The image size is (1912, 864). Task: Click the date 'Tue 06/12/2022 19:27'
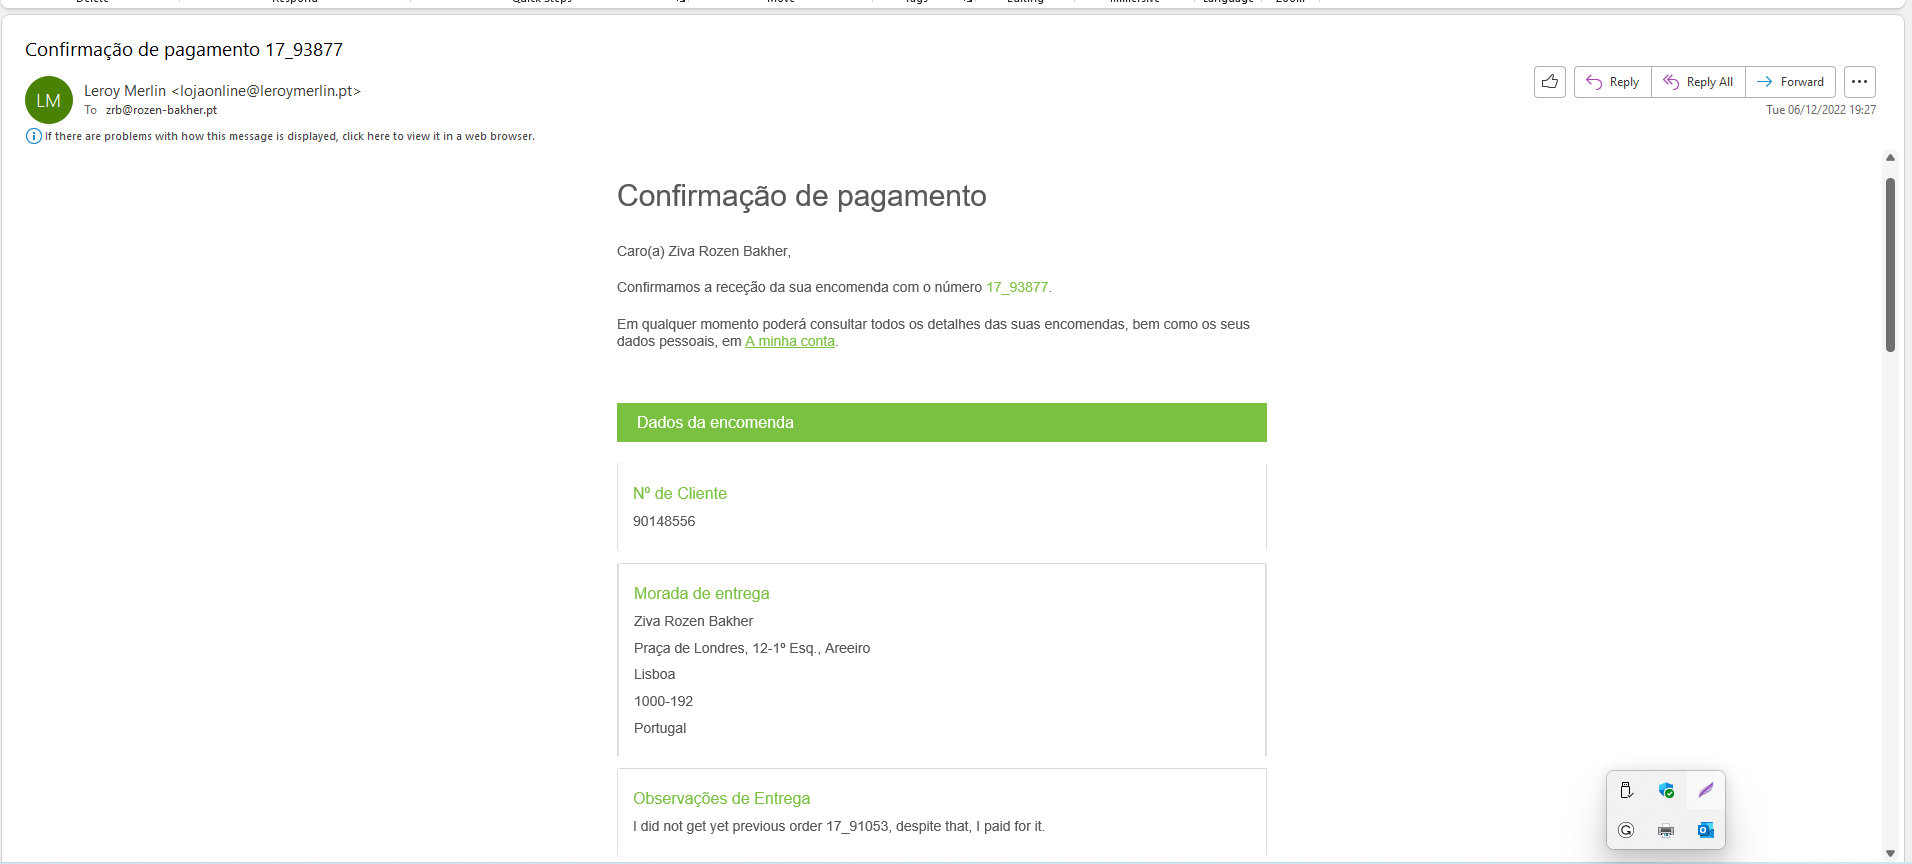(1820, 110)
